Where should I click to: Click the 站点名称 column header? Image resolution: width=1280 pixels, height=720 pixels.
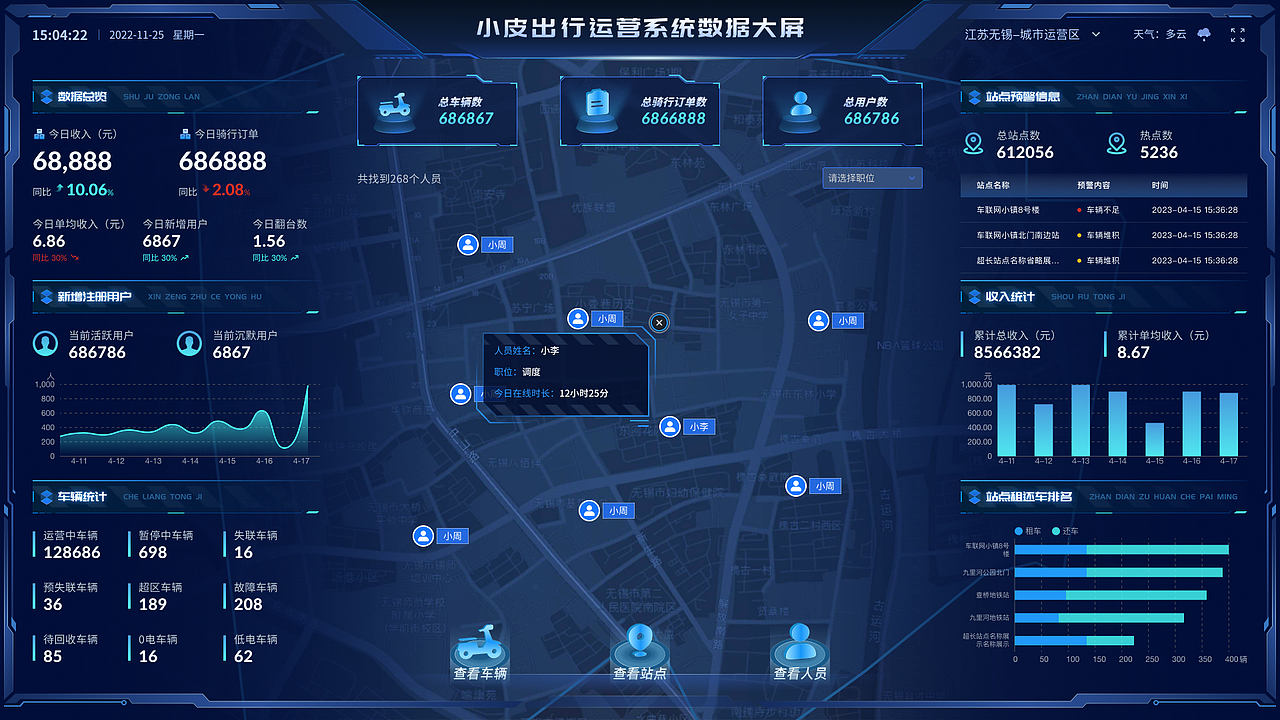993,186
